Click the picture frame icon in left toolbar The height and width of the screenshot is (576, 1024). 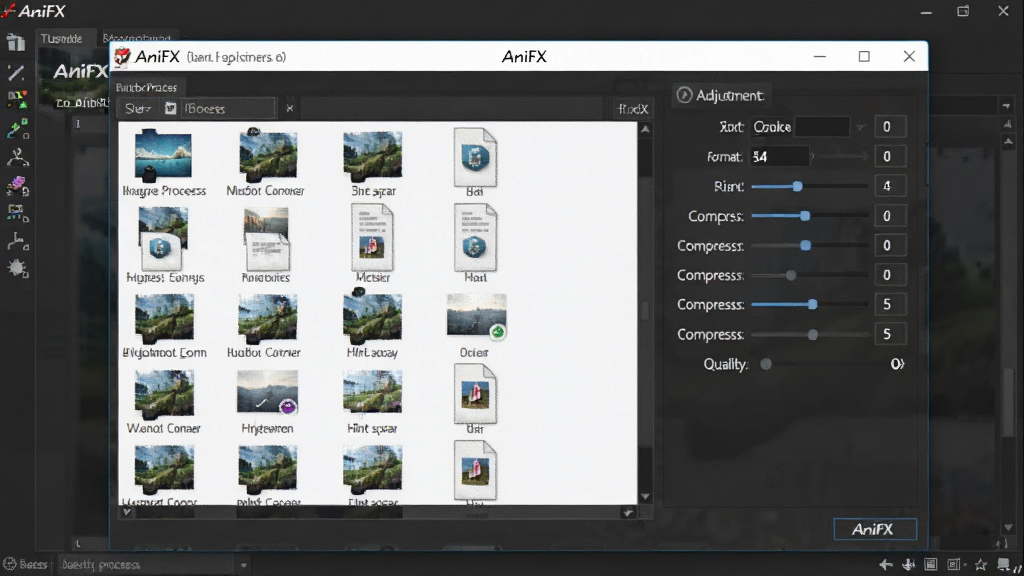coord(16,212)
